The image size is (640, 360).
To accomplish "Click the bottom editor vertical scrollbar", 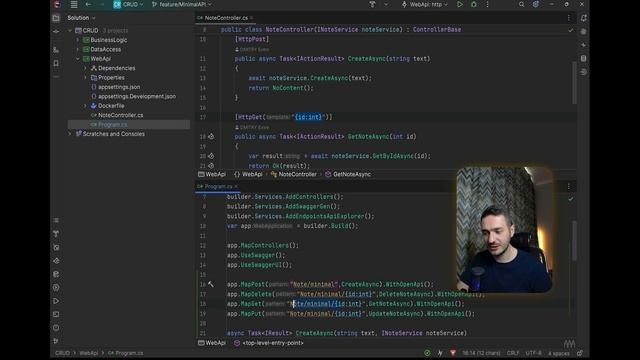I will [574, 241].
